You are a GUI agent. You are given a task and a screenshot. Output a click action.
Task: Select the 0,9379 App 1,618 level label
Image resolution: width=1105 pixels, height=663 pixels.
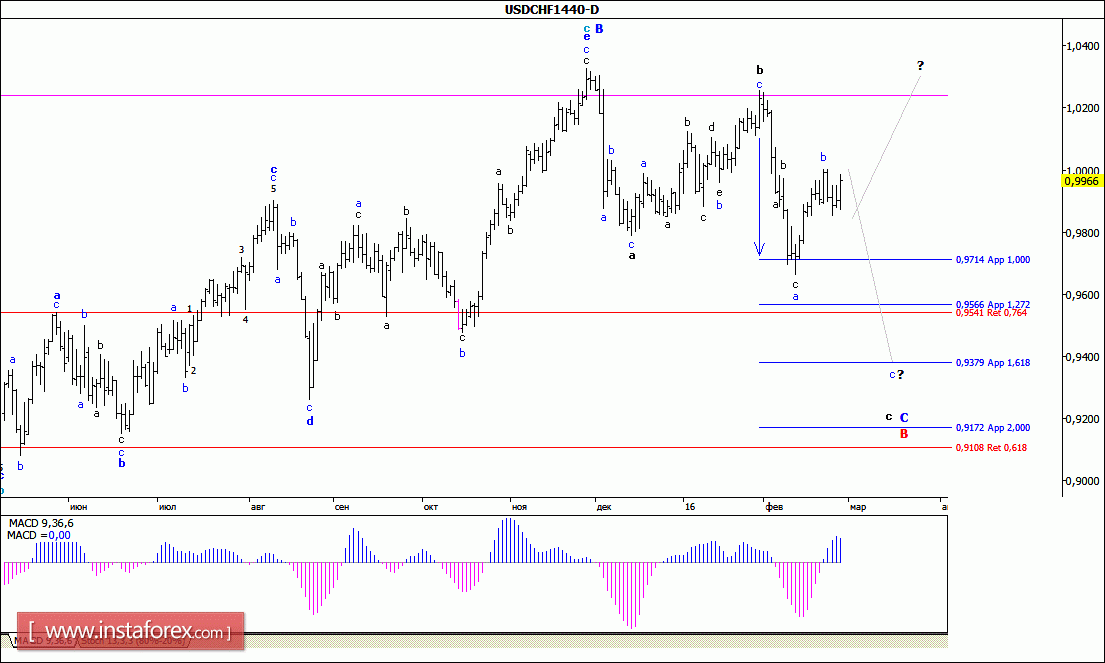[992, 363]
